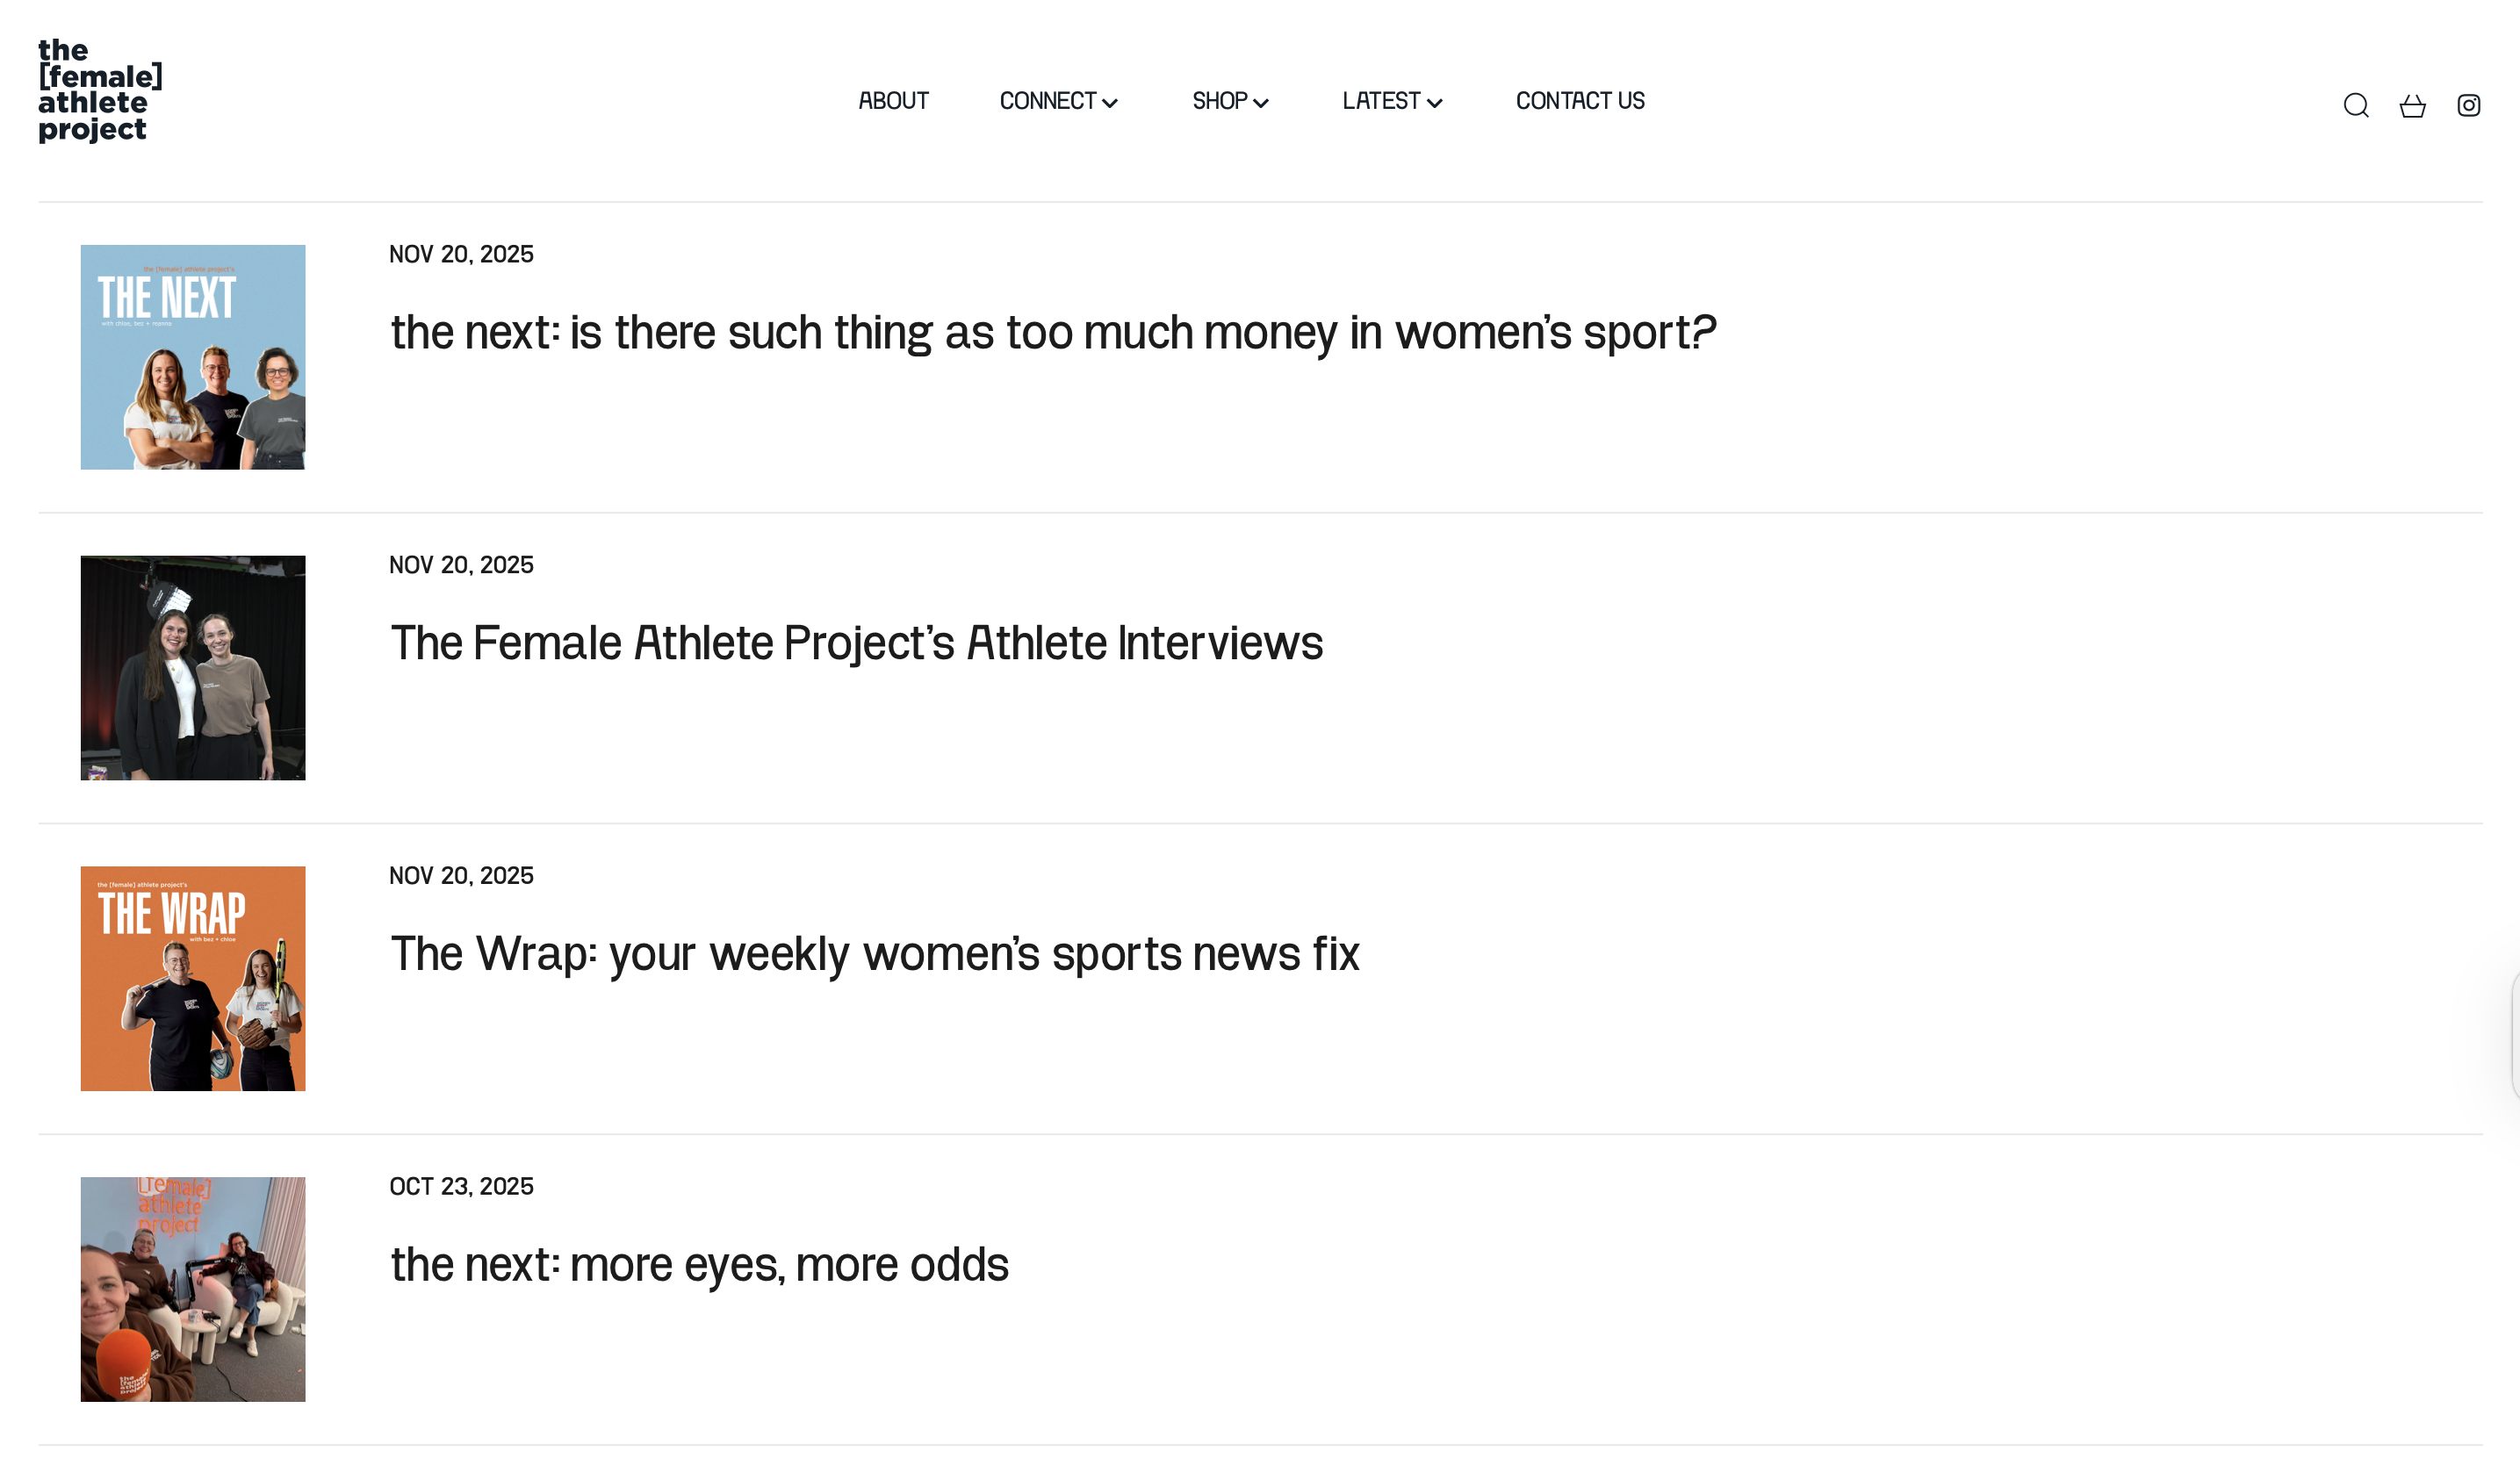Click the search magnifier icon
This screenshot has width=2520, height=1480.
click(x=2355, y=105)
